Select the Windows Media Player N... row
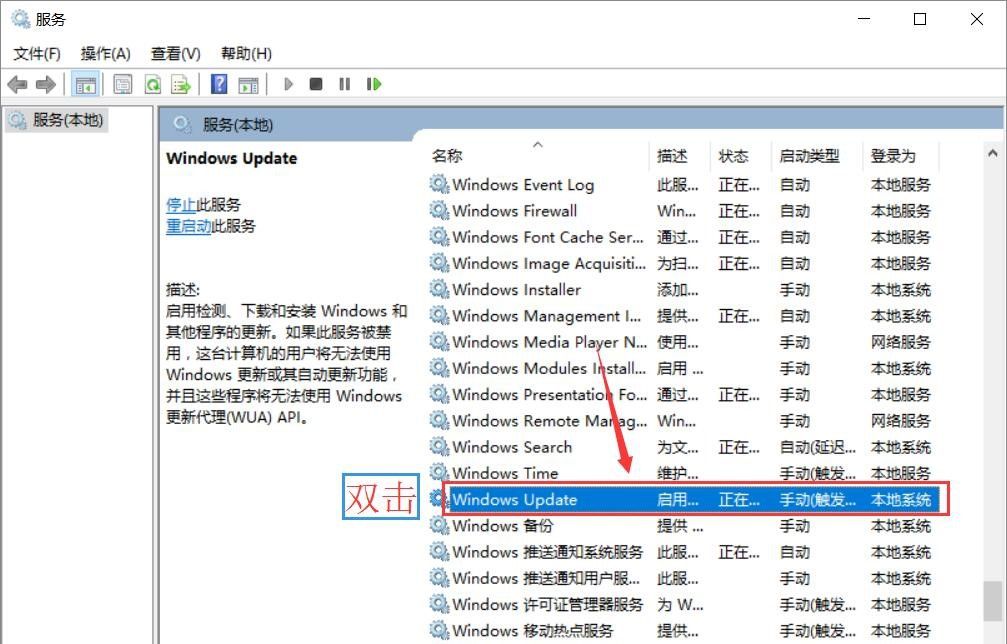This screenshot has width=1007, height=644. pos(684,342)
